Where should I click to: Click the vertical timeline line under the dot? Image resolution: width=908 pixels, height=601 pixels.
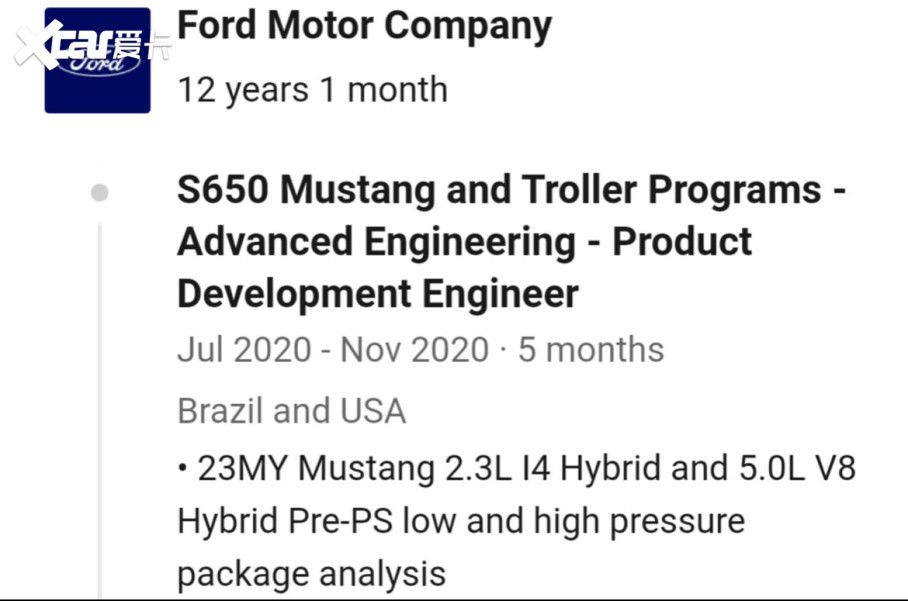click(99, 400)
